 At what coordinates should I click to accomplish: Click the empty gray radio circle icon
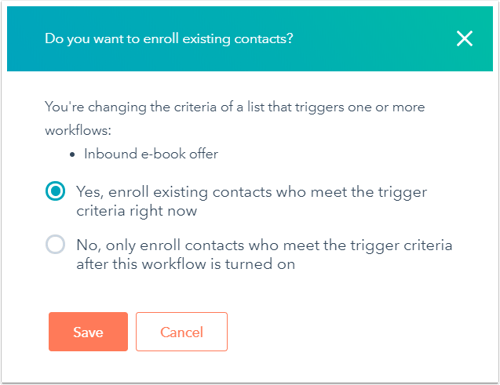click(55, 244)
